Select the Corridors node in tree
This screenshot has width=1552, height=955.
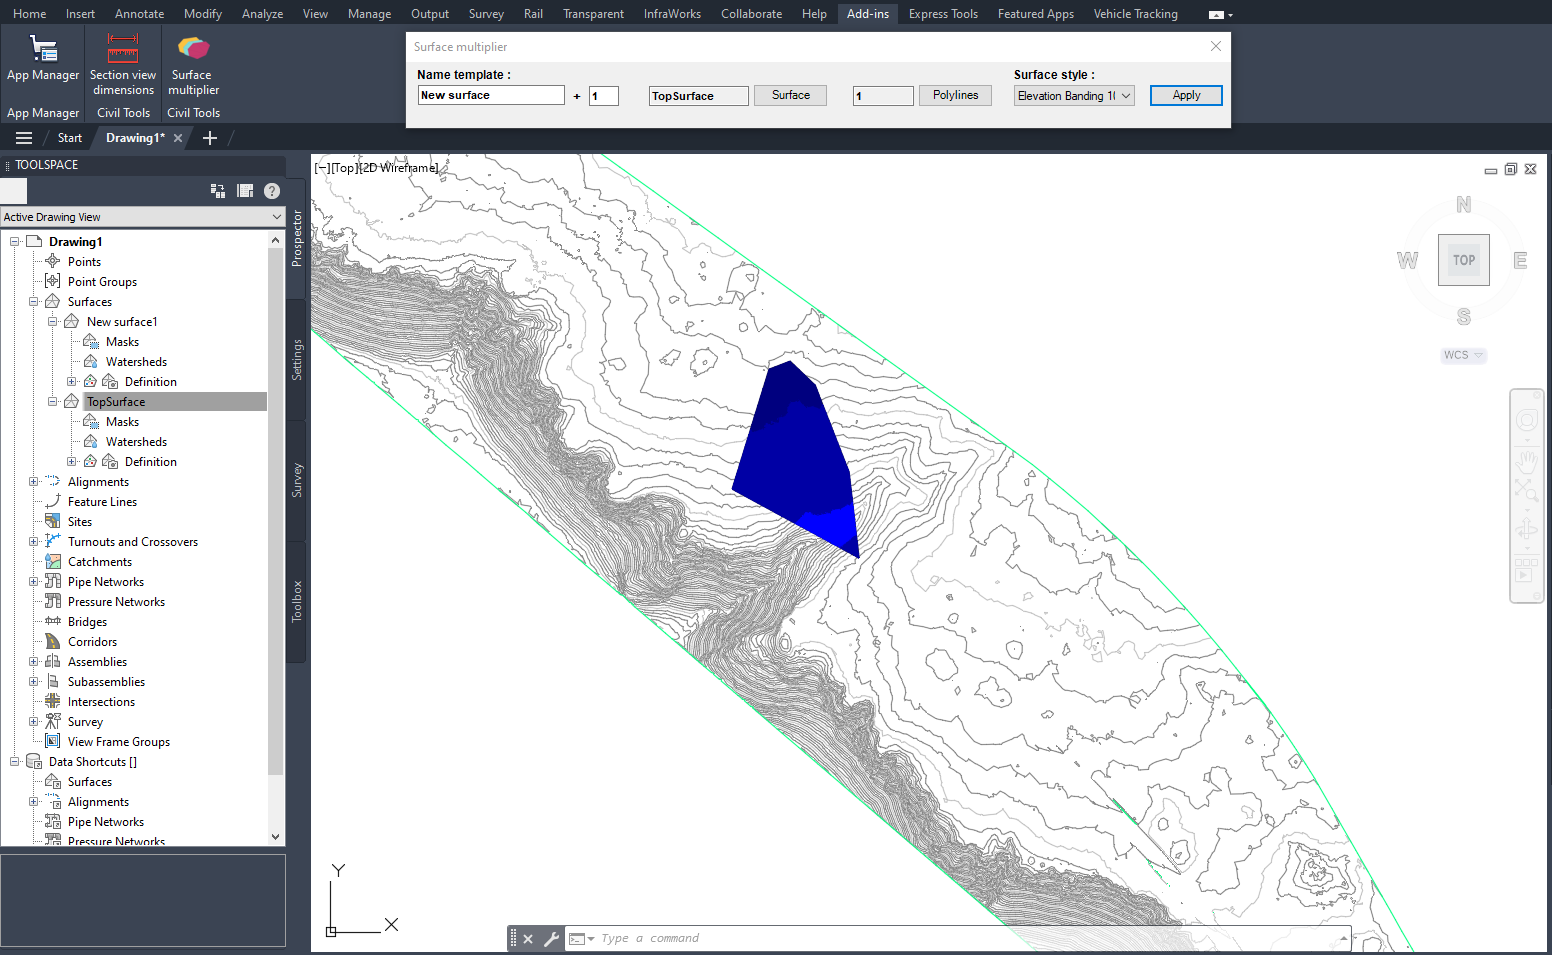click(x=92, y=642)
